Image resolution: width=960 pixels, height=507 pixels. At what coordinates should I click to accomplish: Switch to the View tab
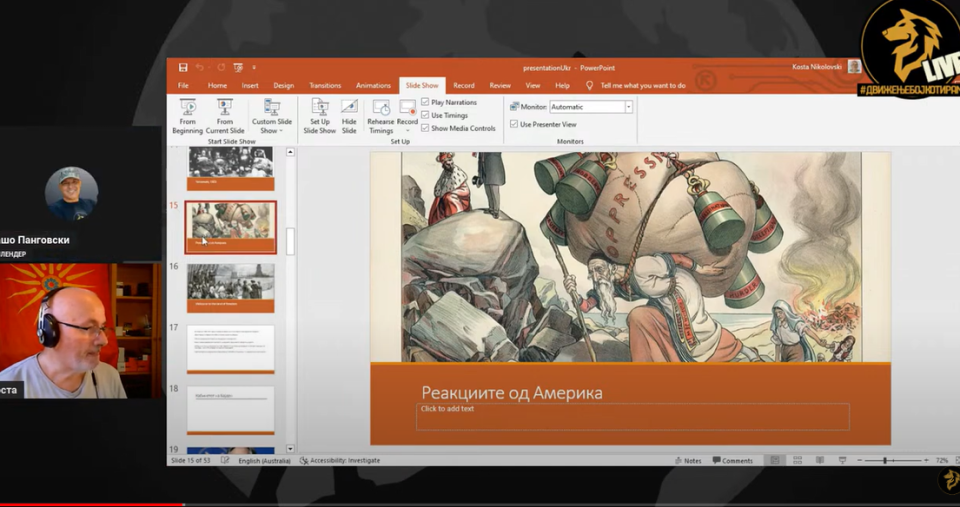(x=533, y=86)
